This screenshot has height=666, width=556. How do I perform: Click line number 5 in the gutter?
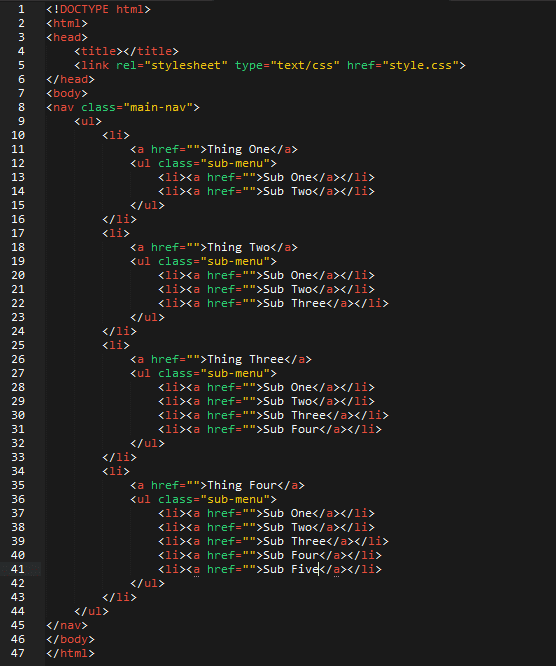tap(21, 65)
